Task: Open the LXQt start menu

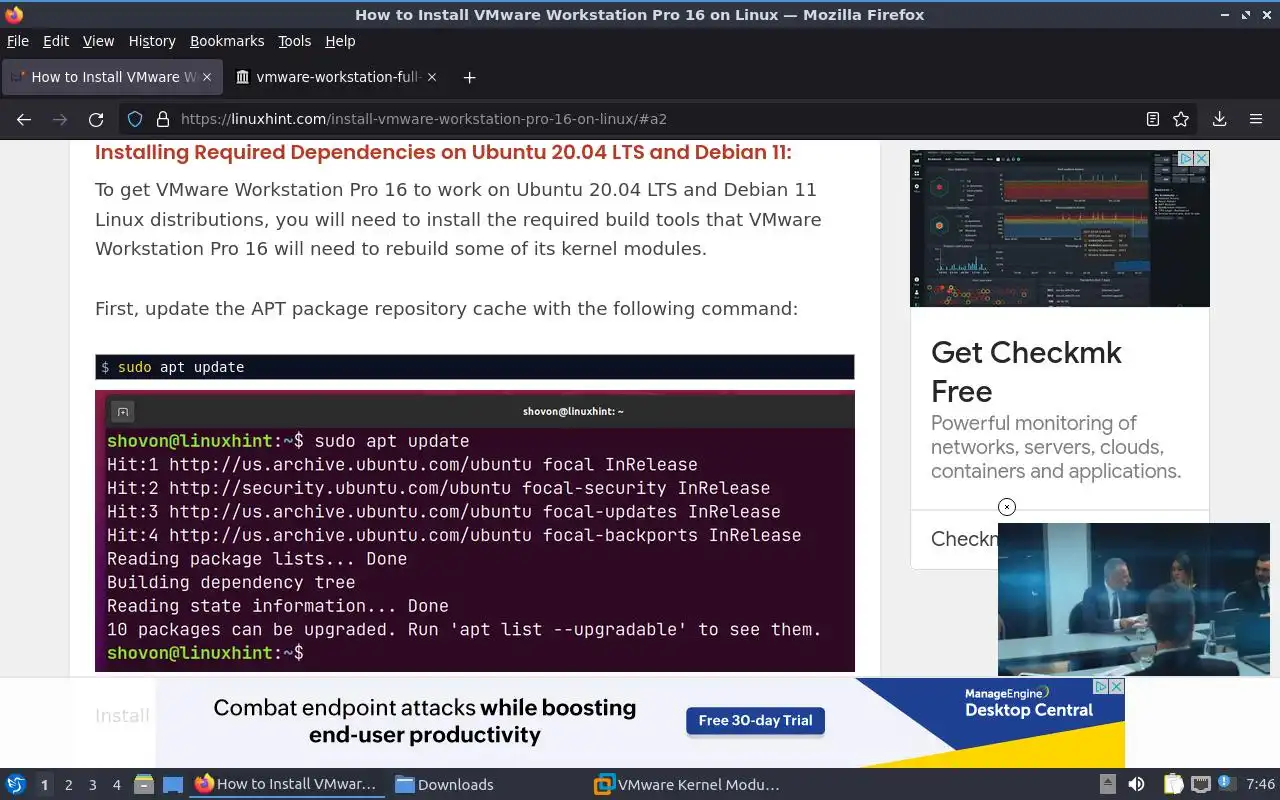Action: pos(16,785)
